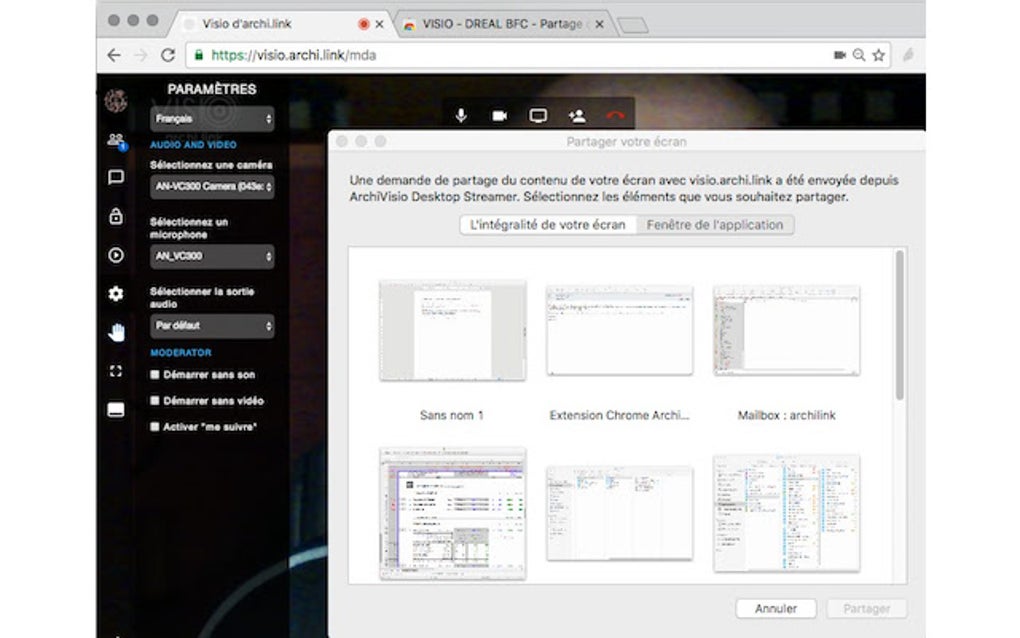
Task: Open the camera selection dropdown AN-VC300
Action: pos(211,187)
